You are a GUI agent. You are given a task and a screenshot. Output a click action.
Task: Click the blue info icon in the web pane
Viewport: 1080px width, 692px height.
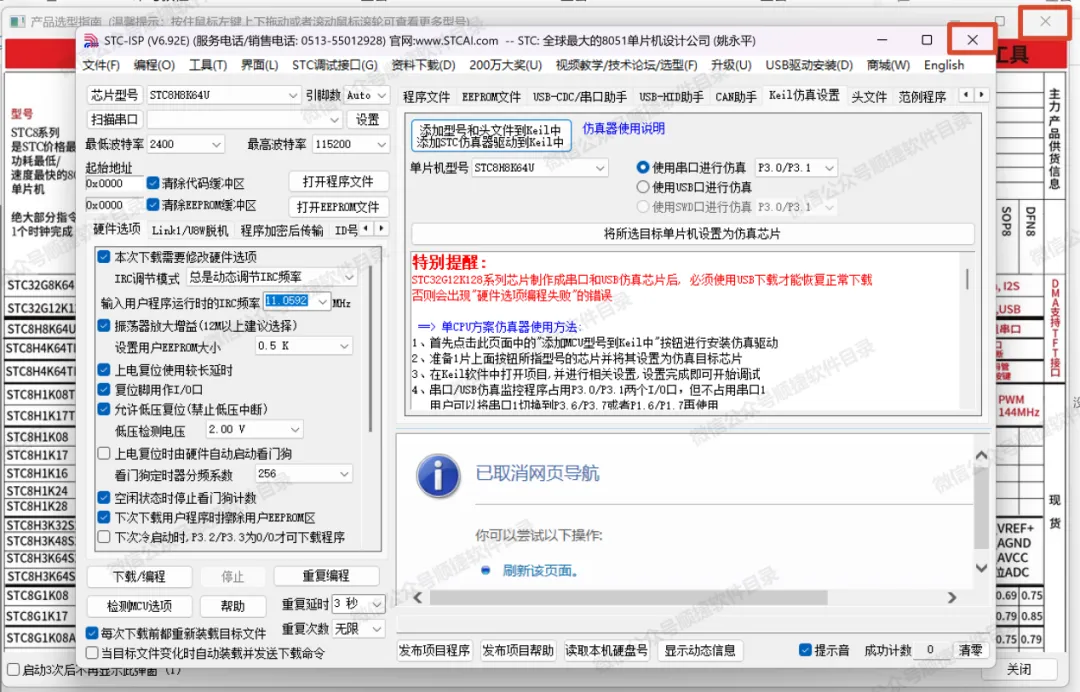tap(438, 476)
